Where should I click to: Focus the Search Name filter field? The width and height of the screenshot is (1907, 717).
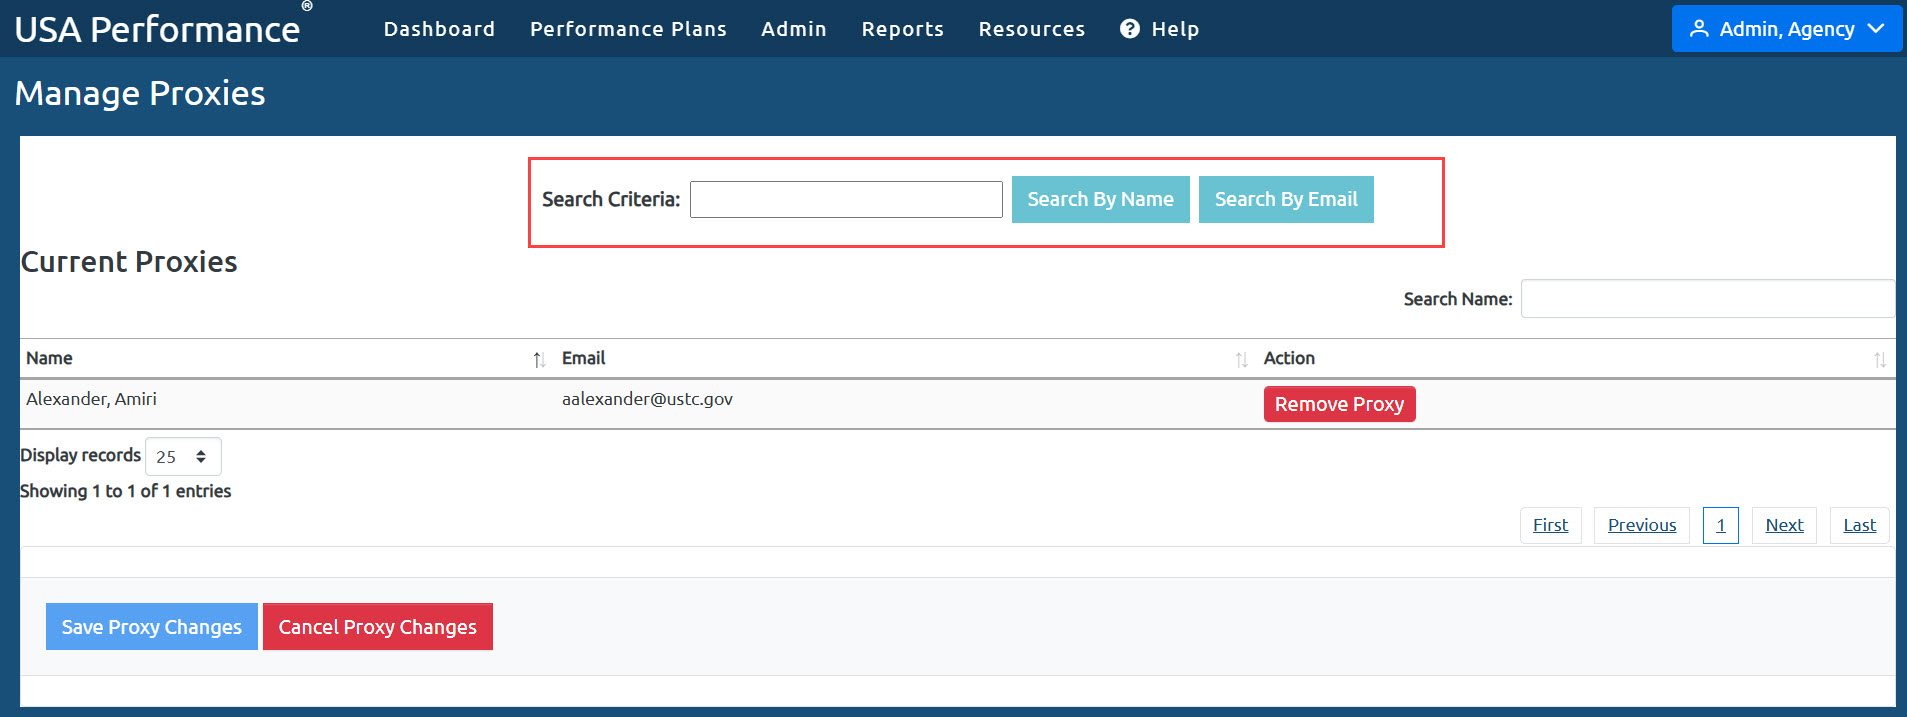(1707, 299)
